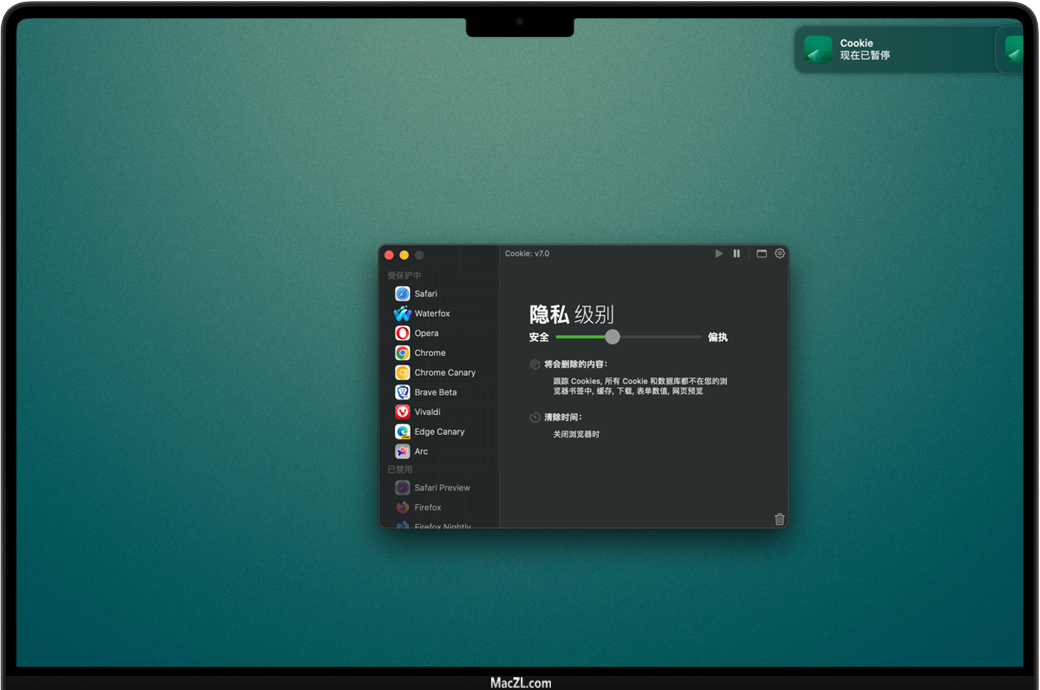Screen dimensions: 1040x690
Task: Select Arc browser in the list
Action: pos(420,451)
